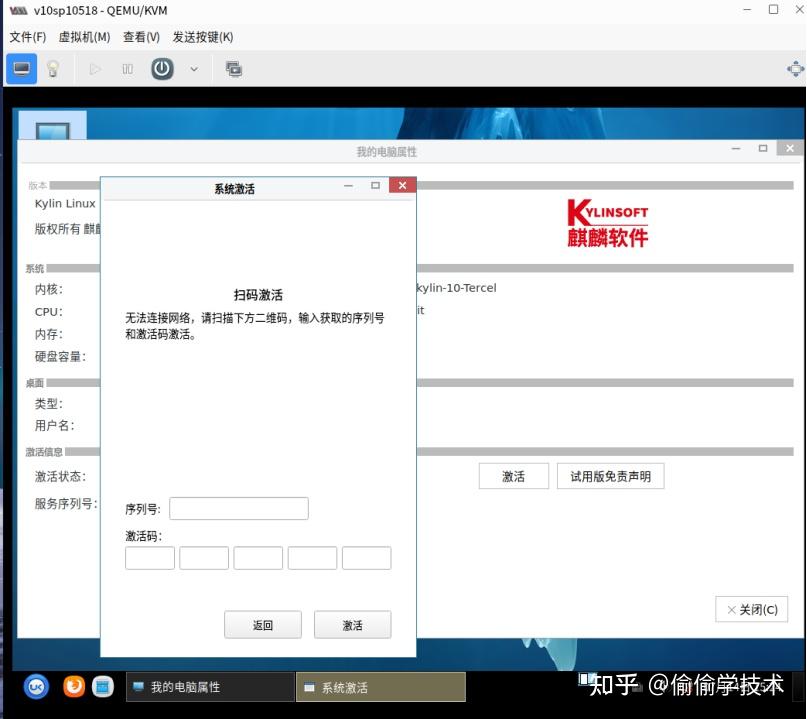Minimize the QEMU/KVM window
807x719 pixels.
(x=747, y=10)
